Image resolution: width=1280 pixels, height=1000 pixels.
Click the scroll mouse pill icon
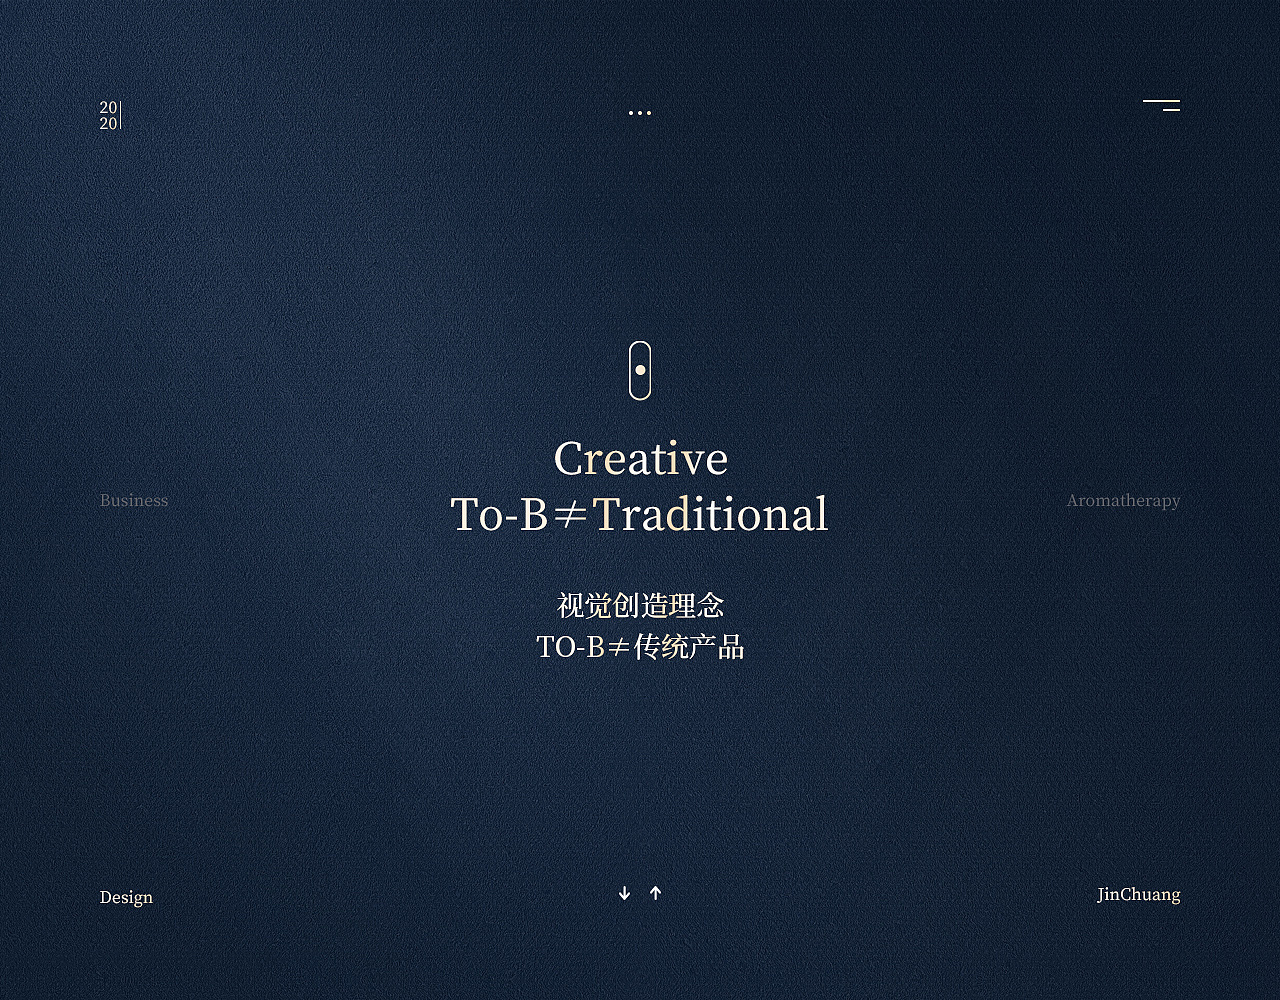640,370
